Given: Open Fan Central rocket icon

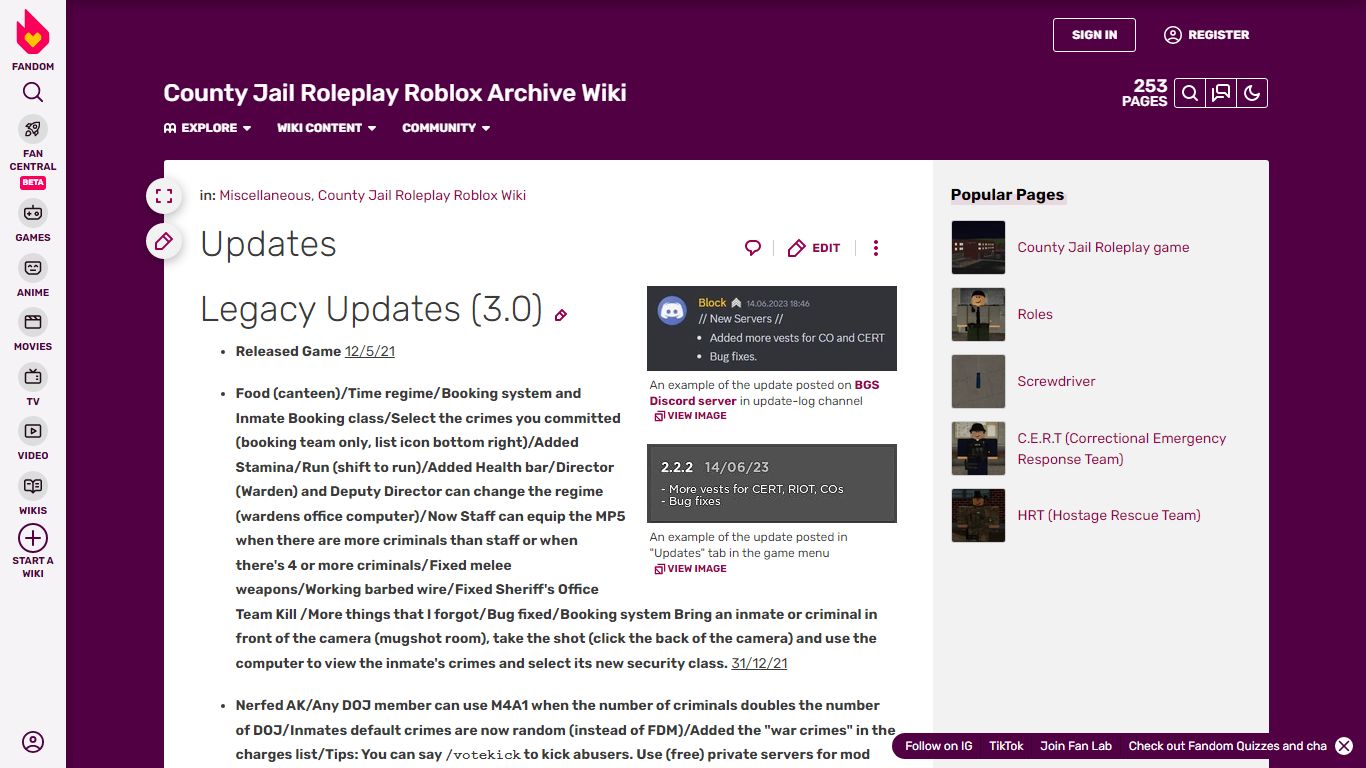Looking at the screenshot, I should pyautogui.click(x=33, y=129).
